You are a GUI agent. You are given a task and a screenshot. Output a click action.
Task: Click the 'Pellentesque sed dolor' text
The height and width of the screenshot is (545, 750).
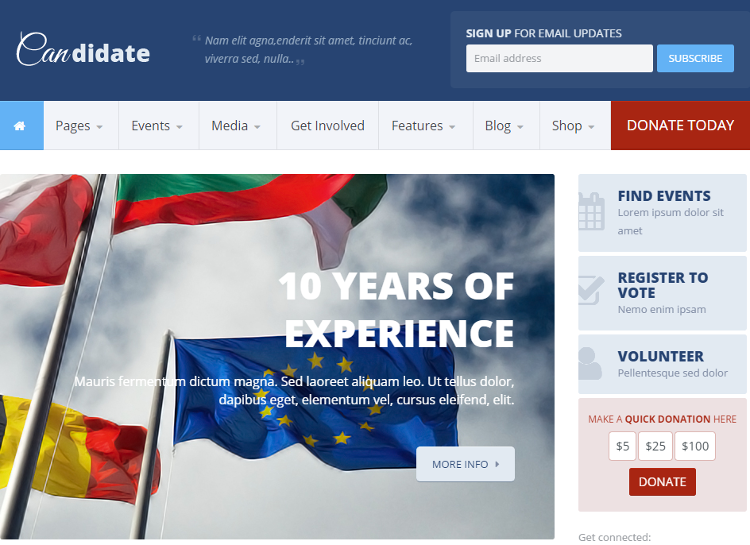(x=673, y=373)
